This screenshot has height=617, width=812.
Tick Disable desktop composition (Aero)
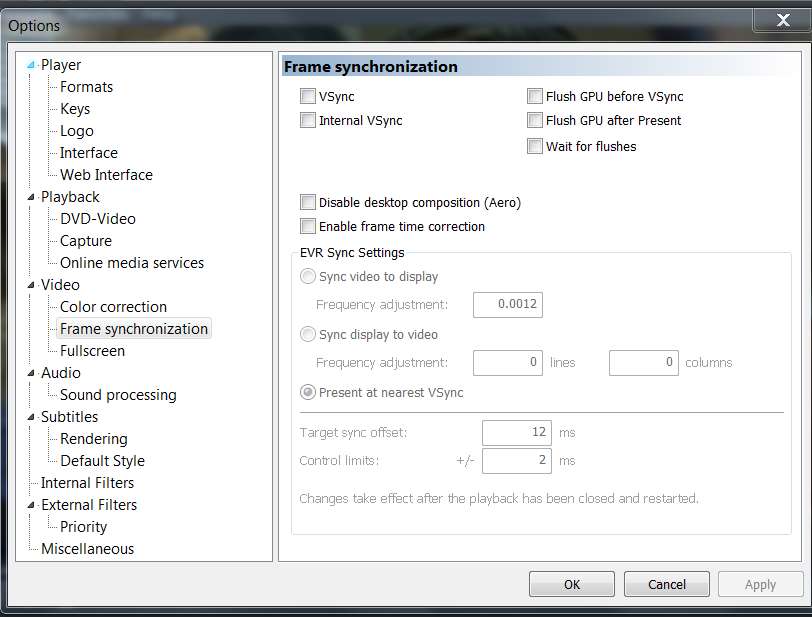[x=308, y=202]
